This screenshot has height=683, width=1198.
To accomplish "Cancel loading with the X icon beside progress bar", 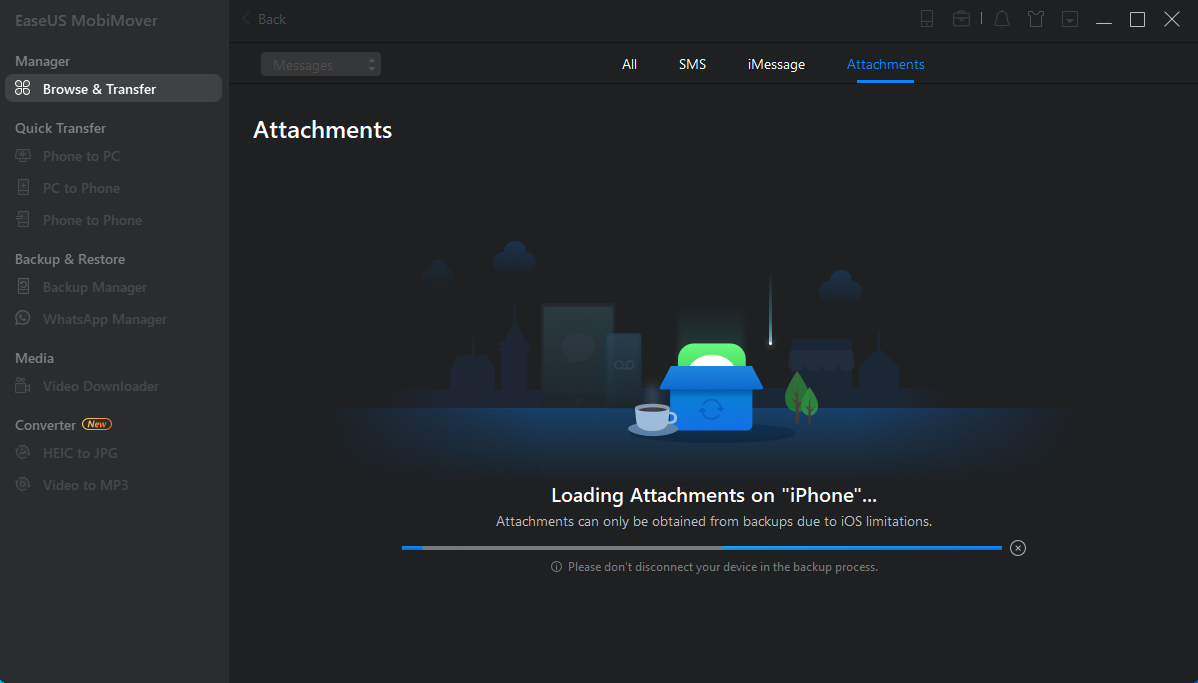I will [1017, 547].
